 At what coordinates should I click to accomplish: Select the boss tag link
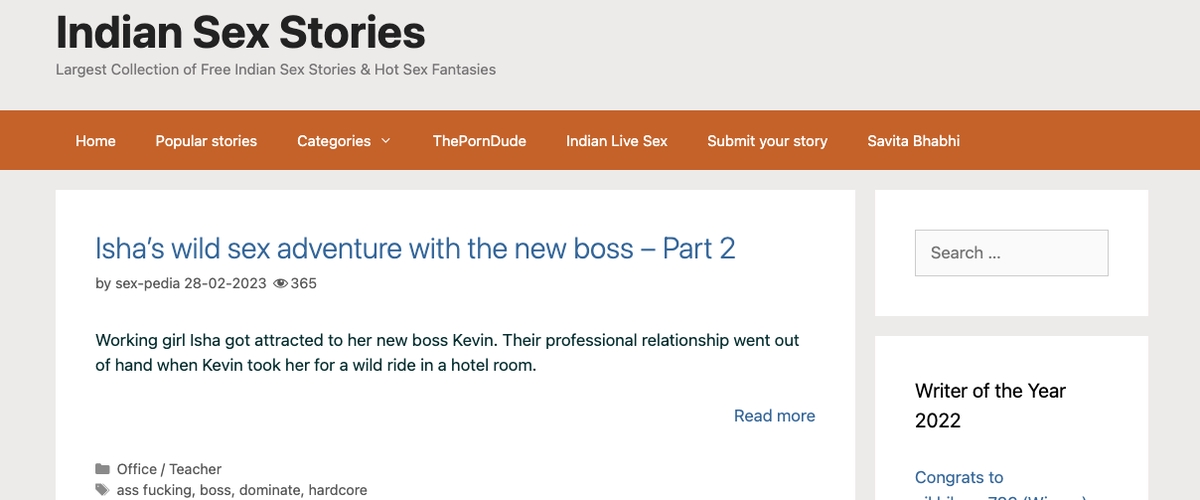point(214,490)
